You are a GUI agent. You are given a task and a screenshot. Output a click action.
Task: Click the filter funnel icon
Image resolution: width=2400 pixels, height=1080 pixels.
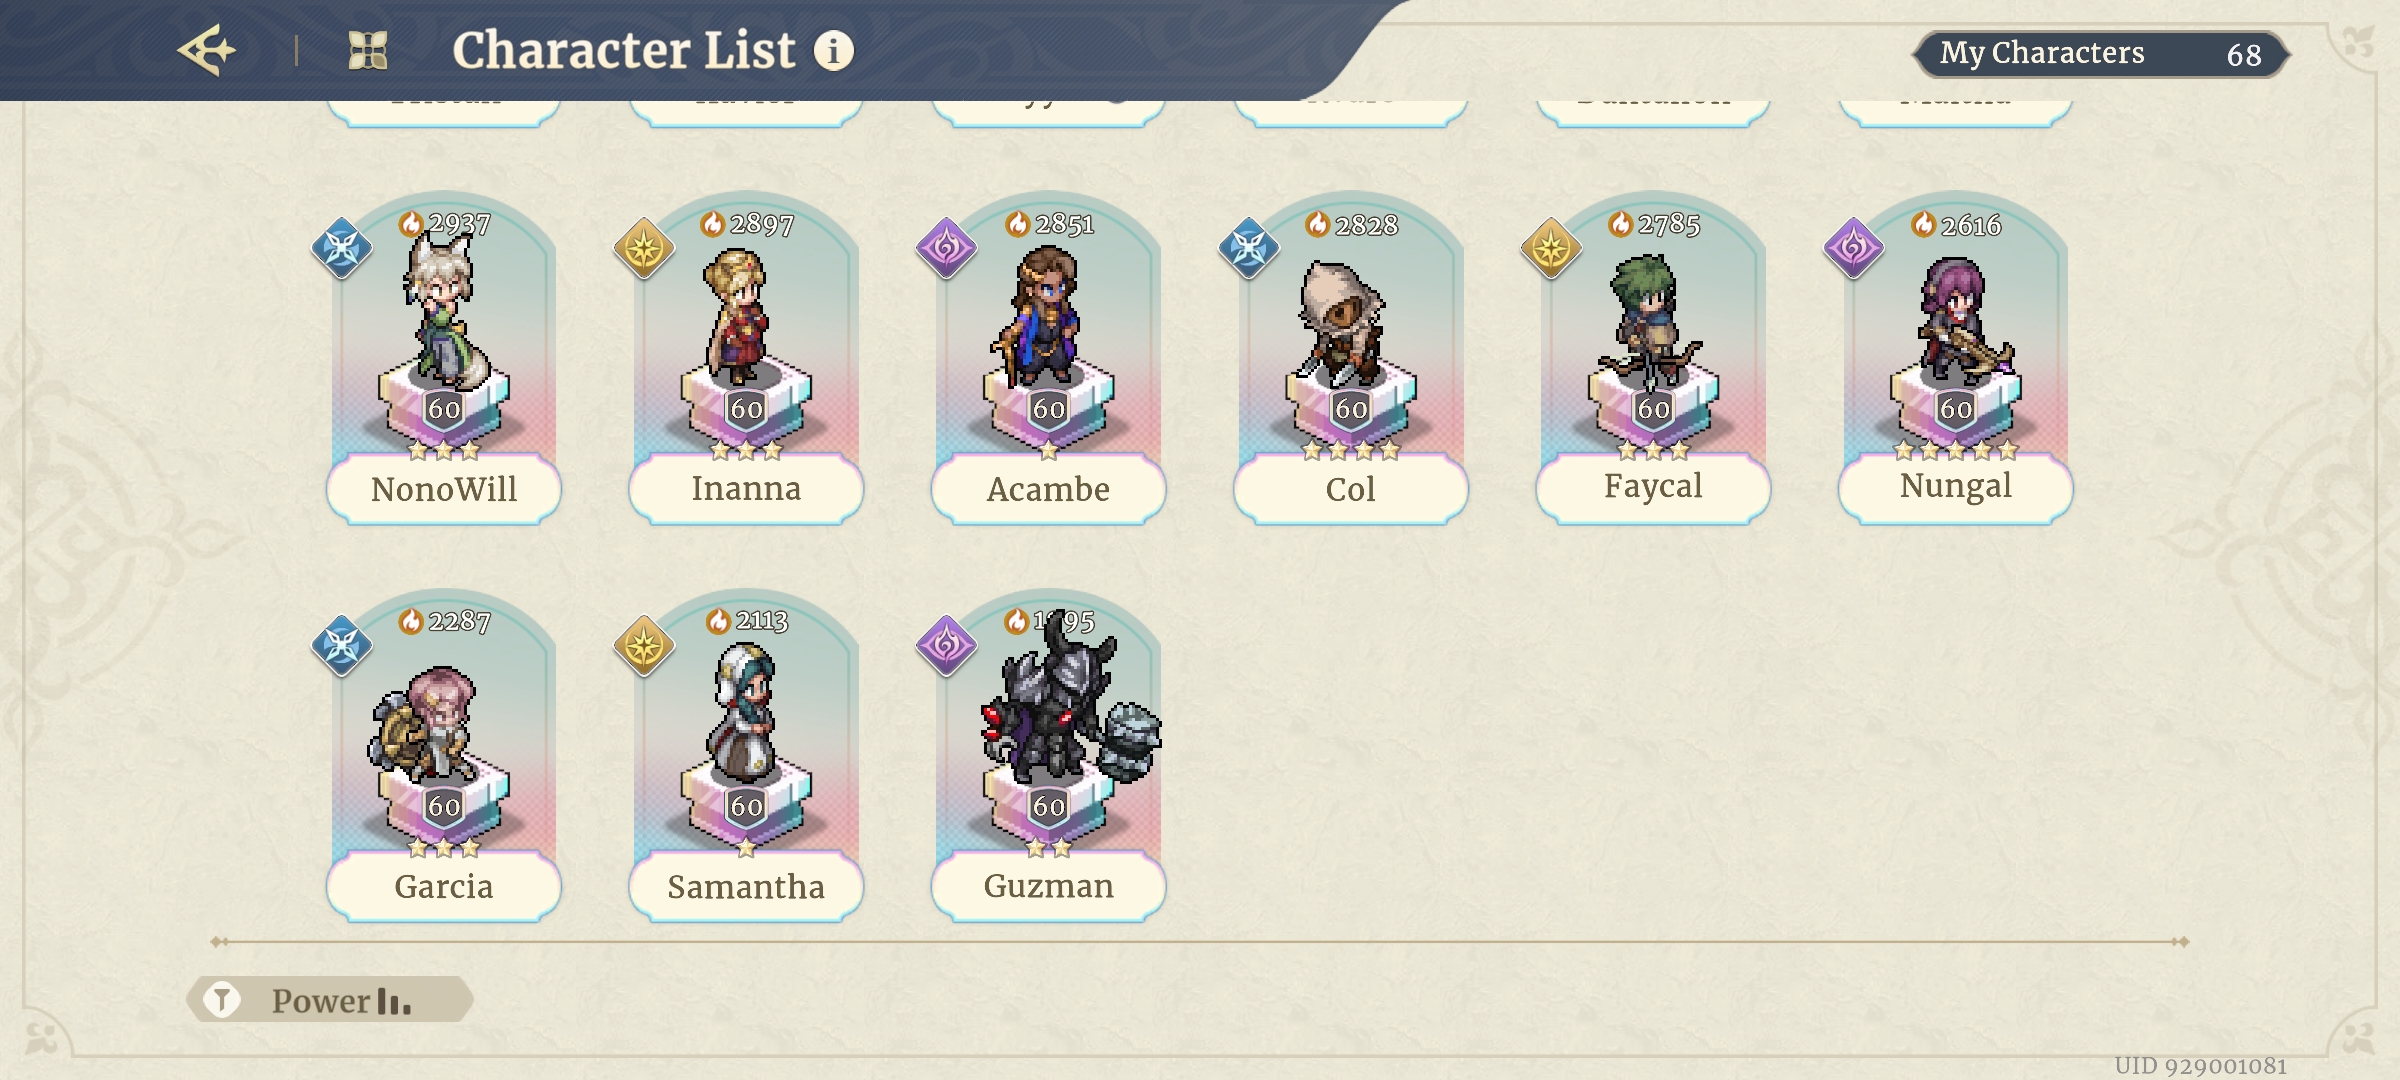coord(222,999)
